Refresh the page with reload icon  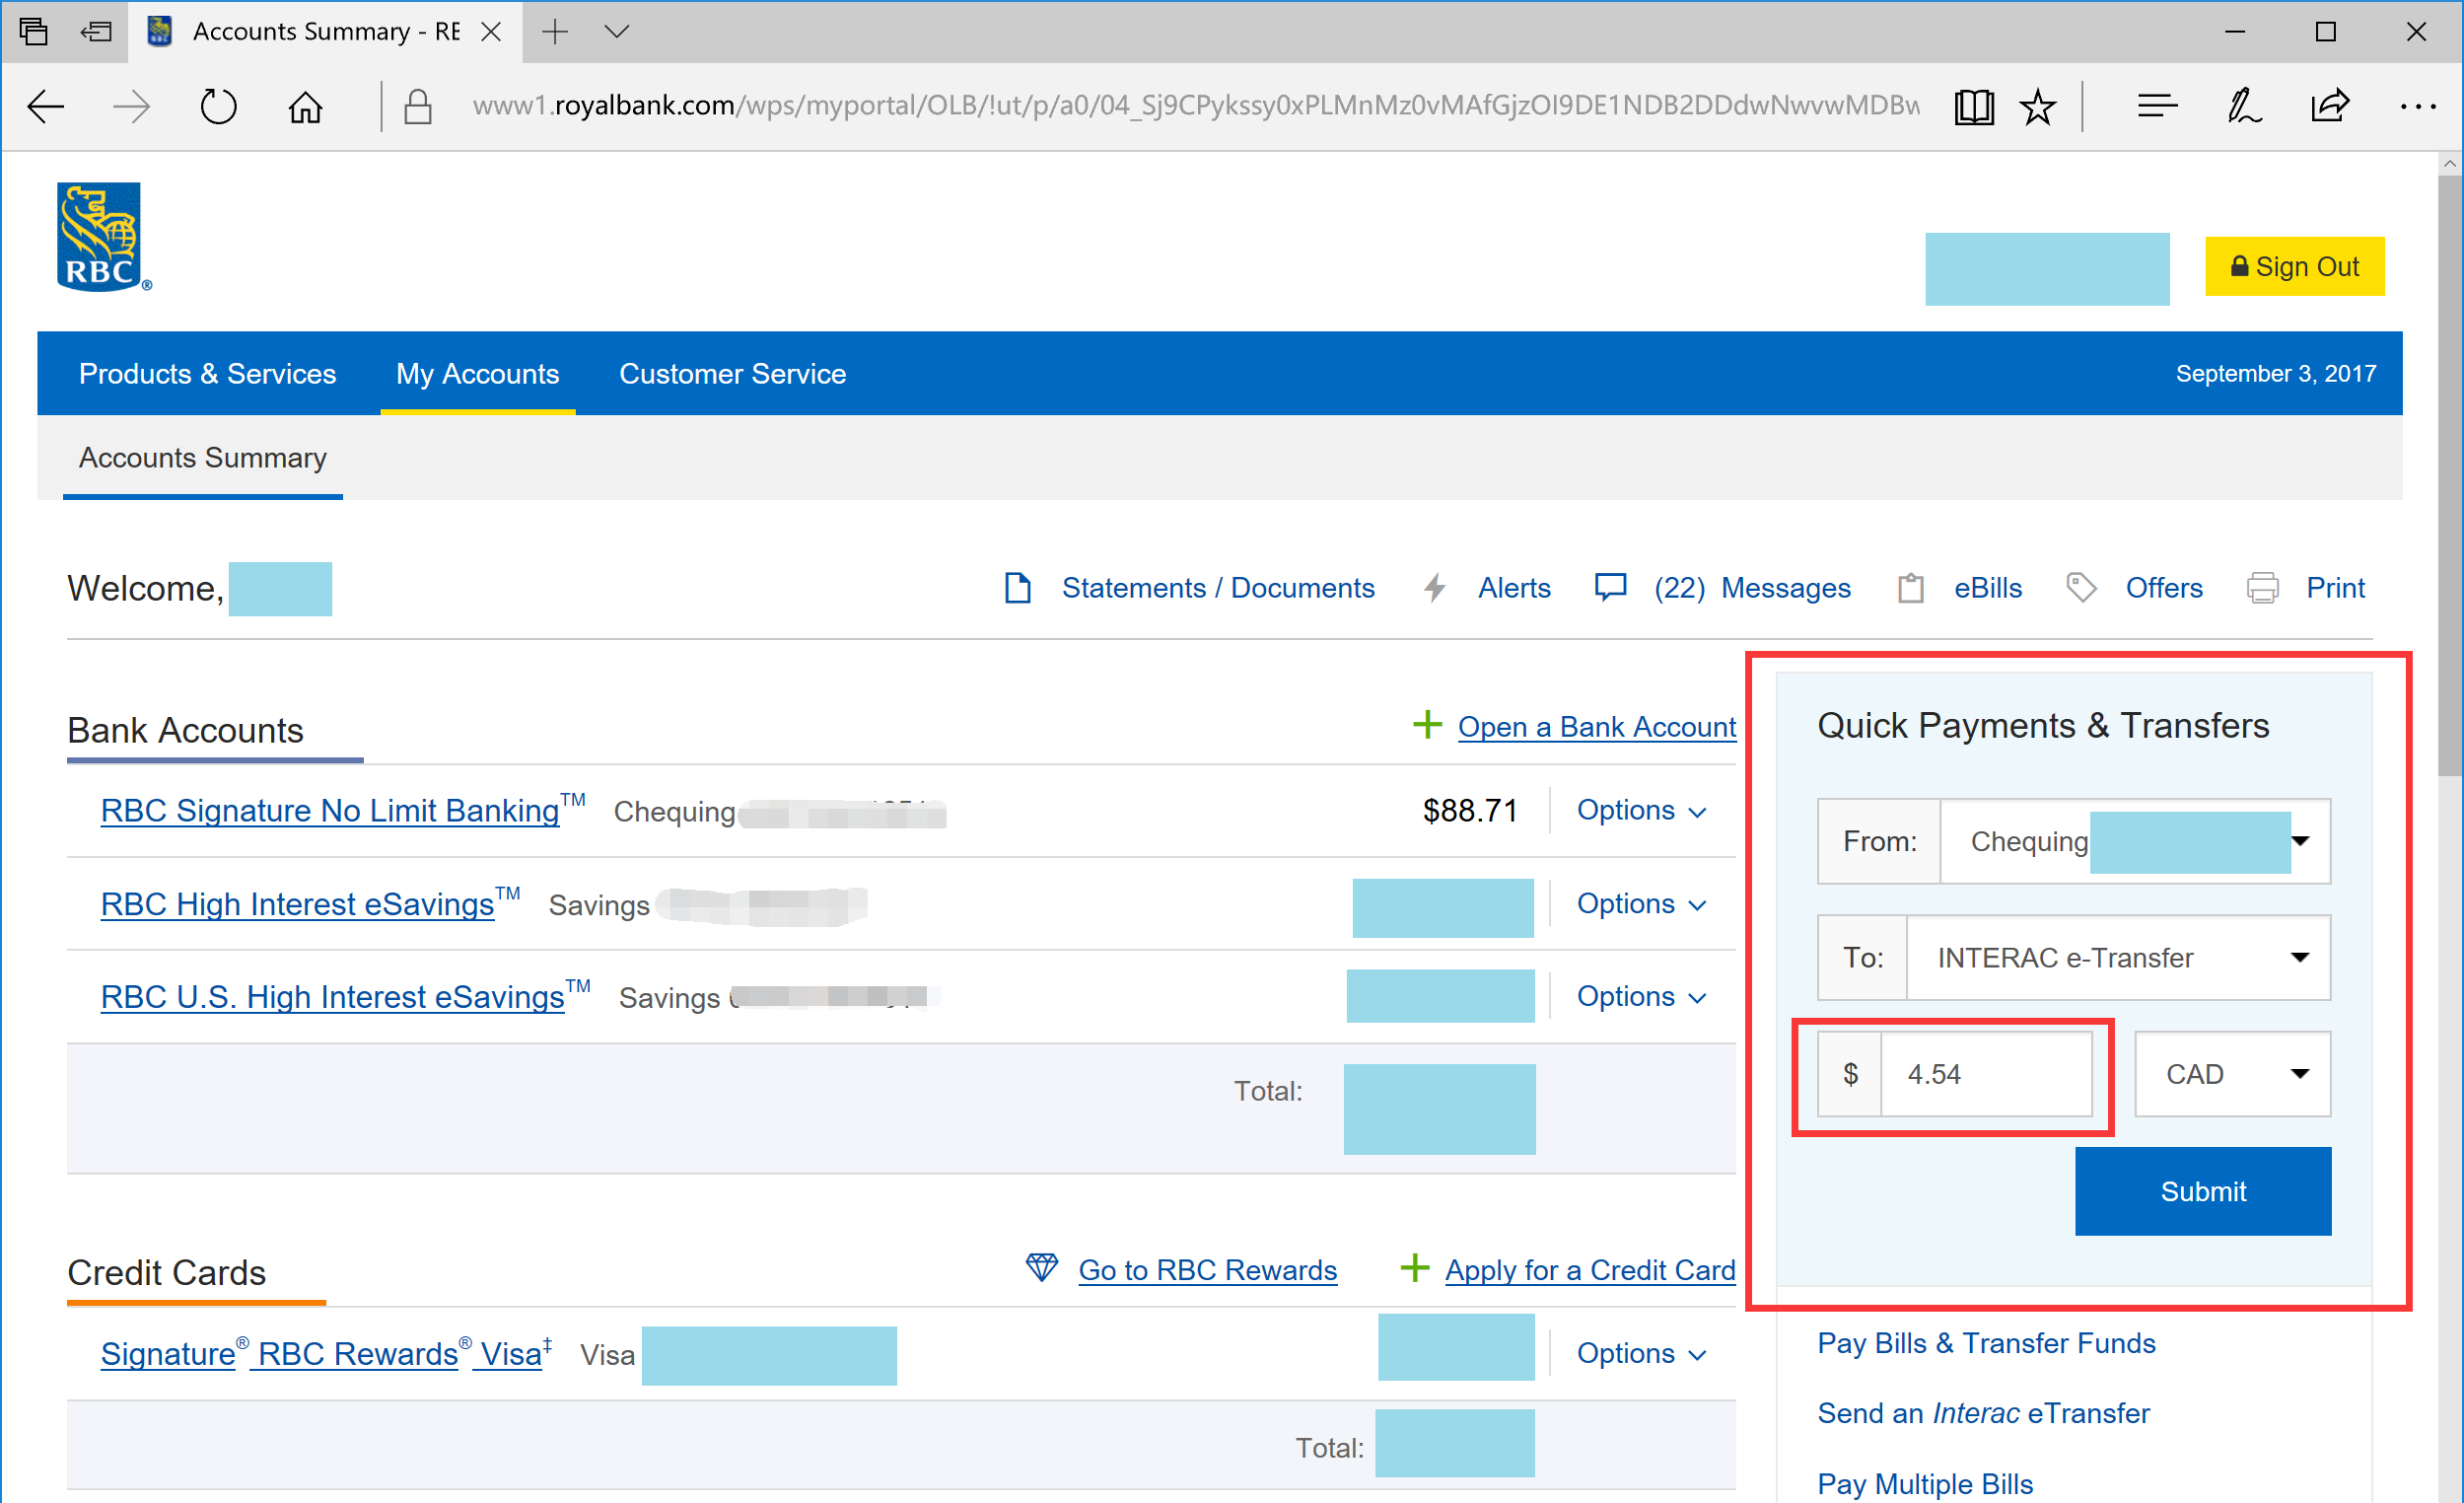tap(218, 106)
